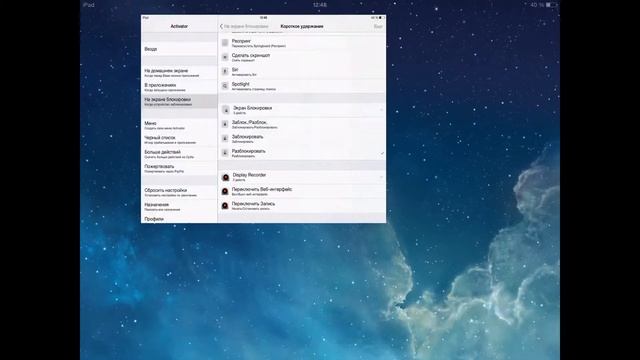Select the Заблокировать action label
The height and width of the screenshot is (360, 640).
pyautogui.click(x=247, y=137)
